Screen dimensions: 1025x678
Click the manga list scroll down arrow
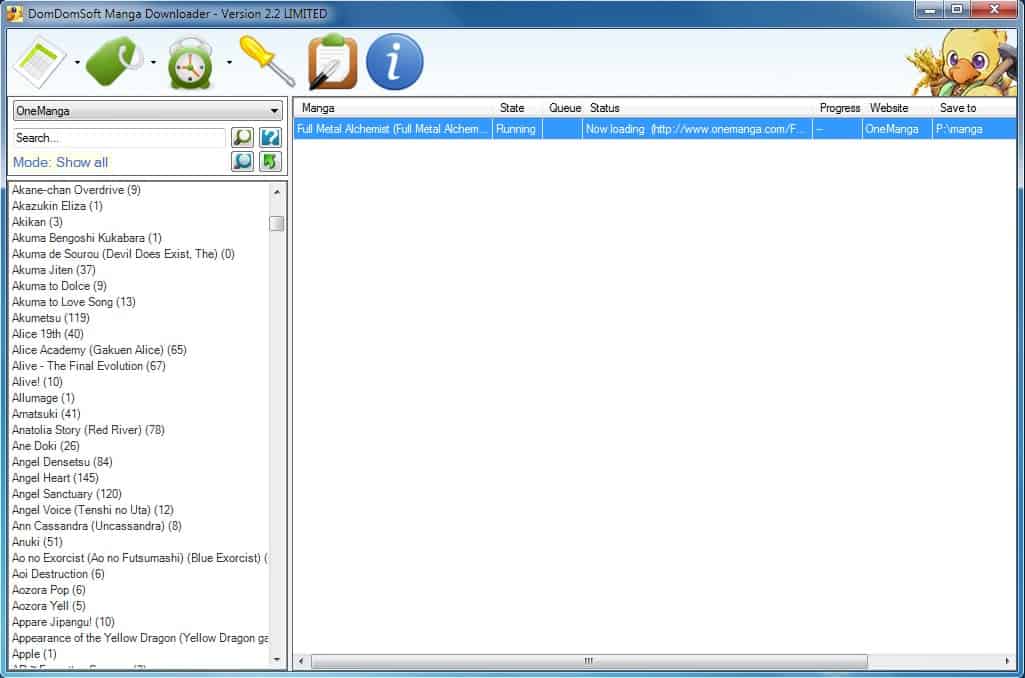pos(277,660)
